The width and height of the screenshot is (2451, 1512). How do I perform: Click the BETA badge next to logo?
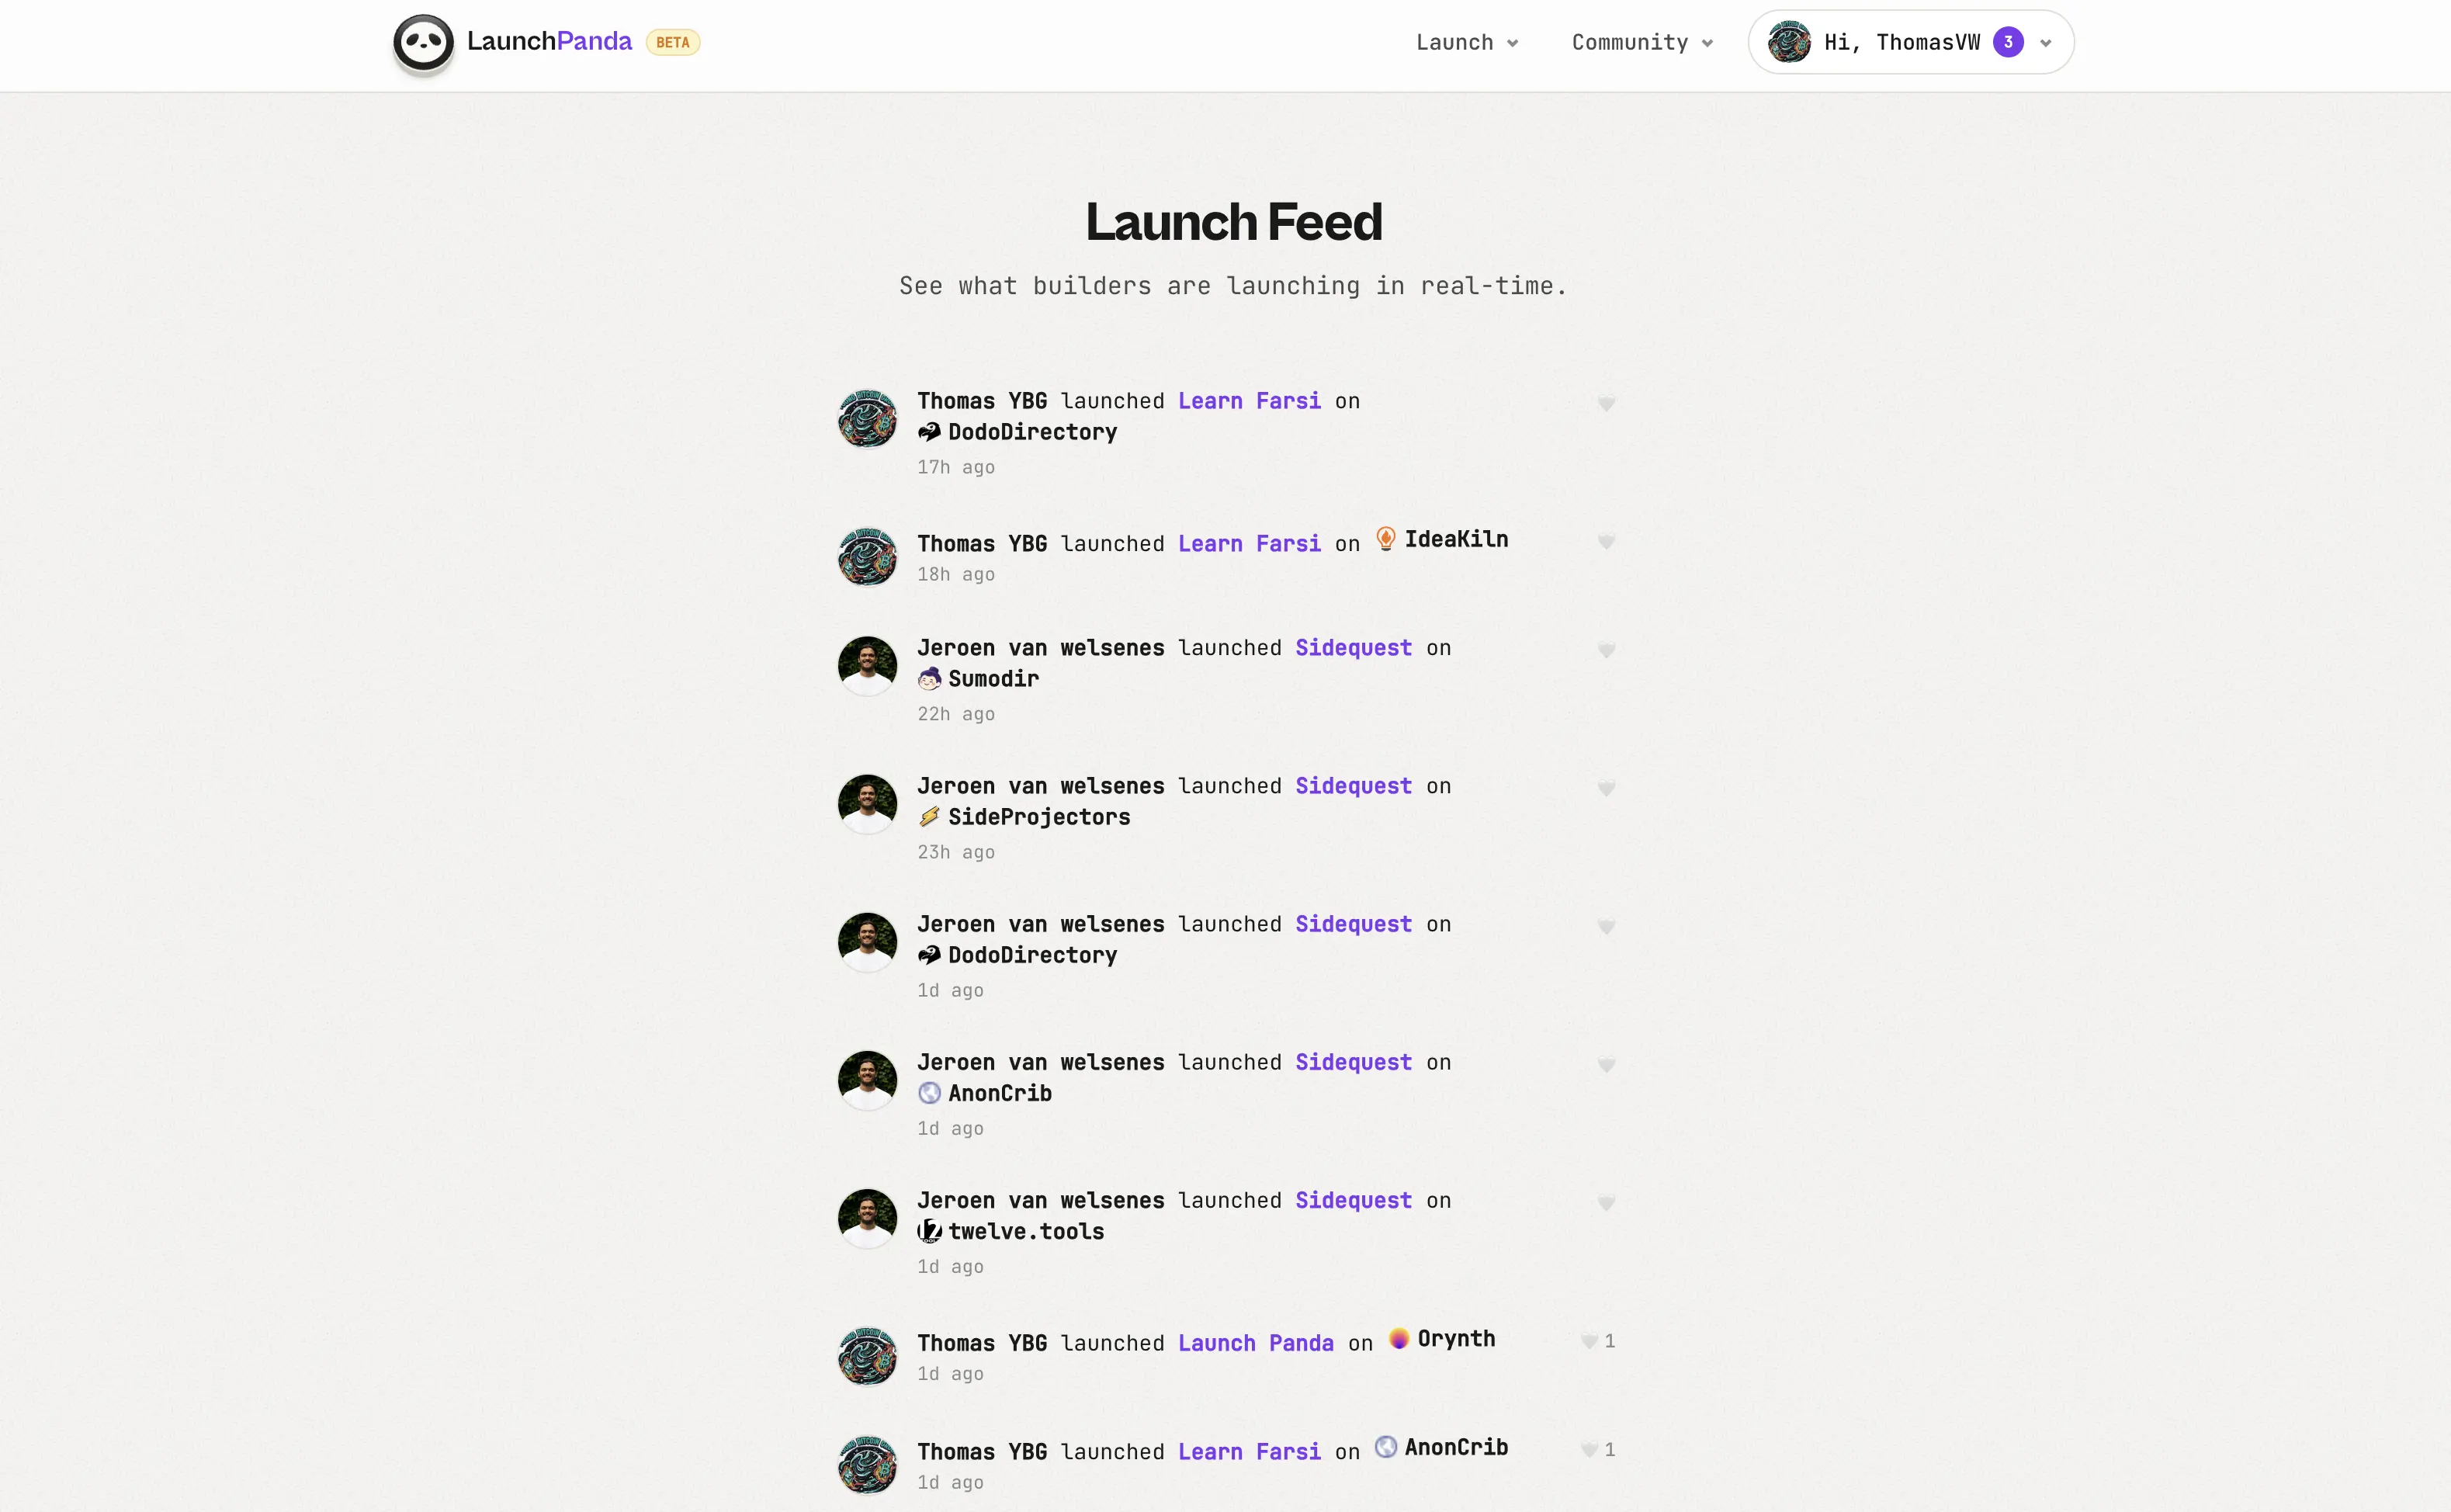672,43
